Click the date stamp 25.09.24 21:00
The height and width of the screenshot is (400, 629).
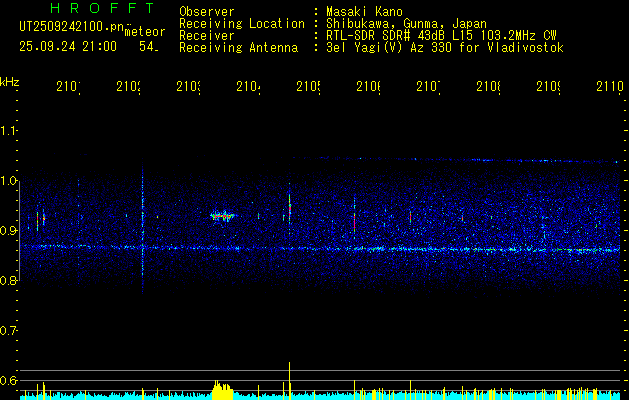point(68,47)
